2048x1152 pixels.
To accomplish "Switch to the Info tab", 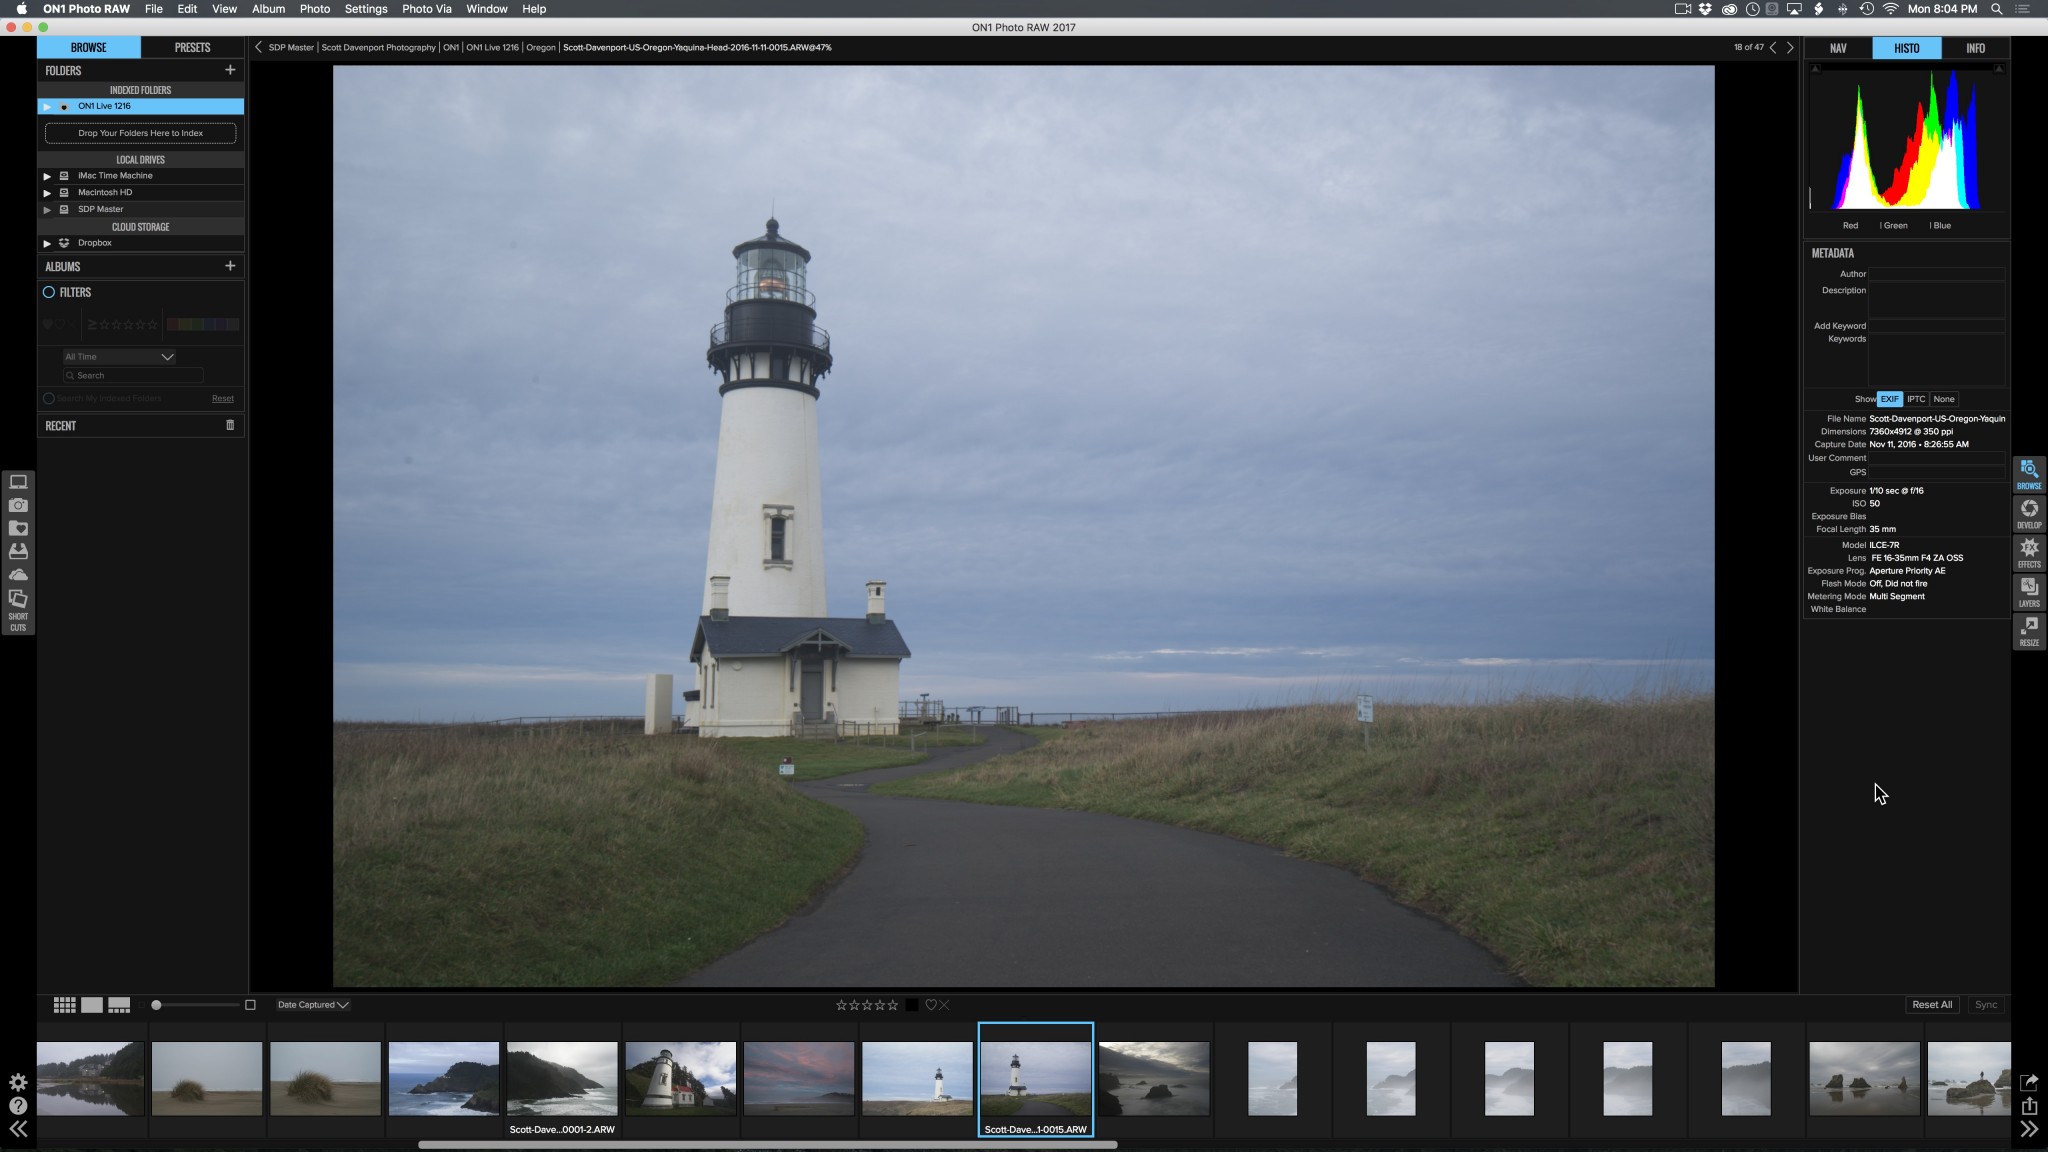I will (1975, 48).
